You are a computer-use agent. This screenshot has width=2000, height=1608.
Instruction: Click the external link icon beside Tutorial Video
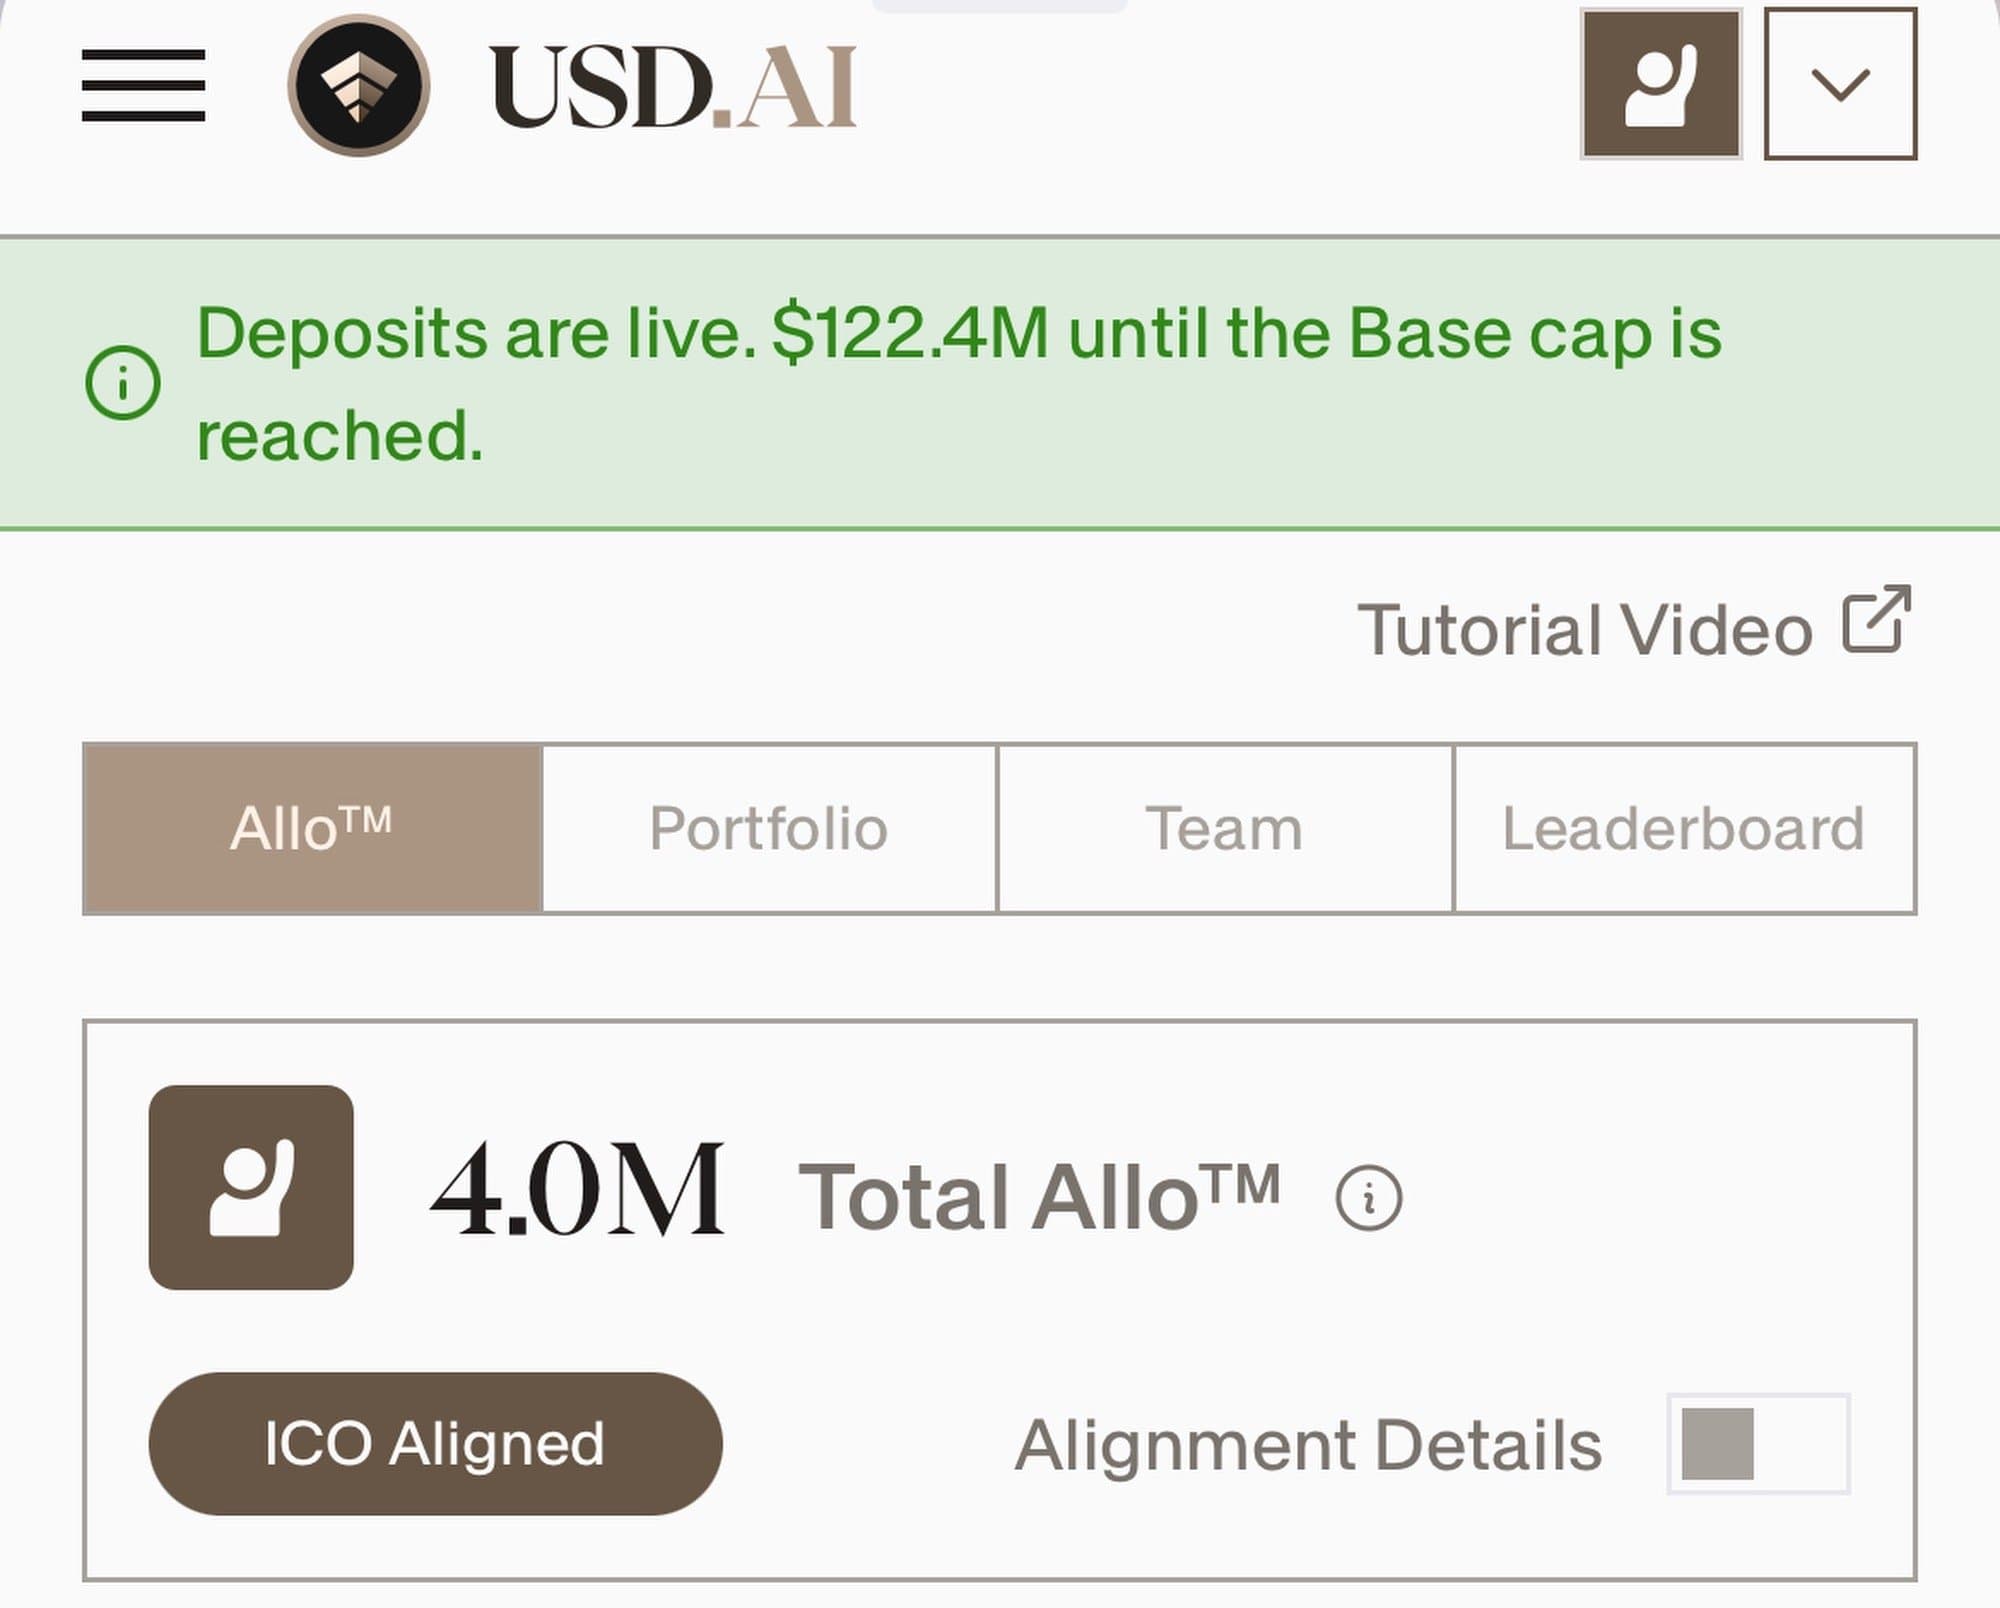coord(1876,619)
